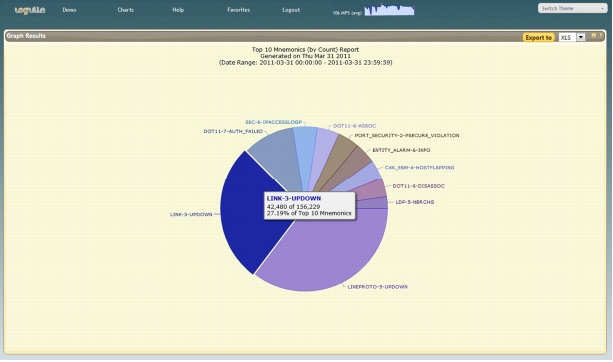The width and height of the screenshot is (613, 362).
Task: Click the Logout link
Action: [291, 10]
